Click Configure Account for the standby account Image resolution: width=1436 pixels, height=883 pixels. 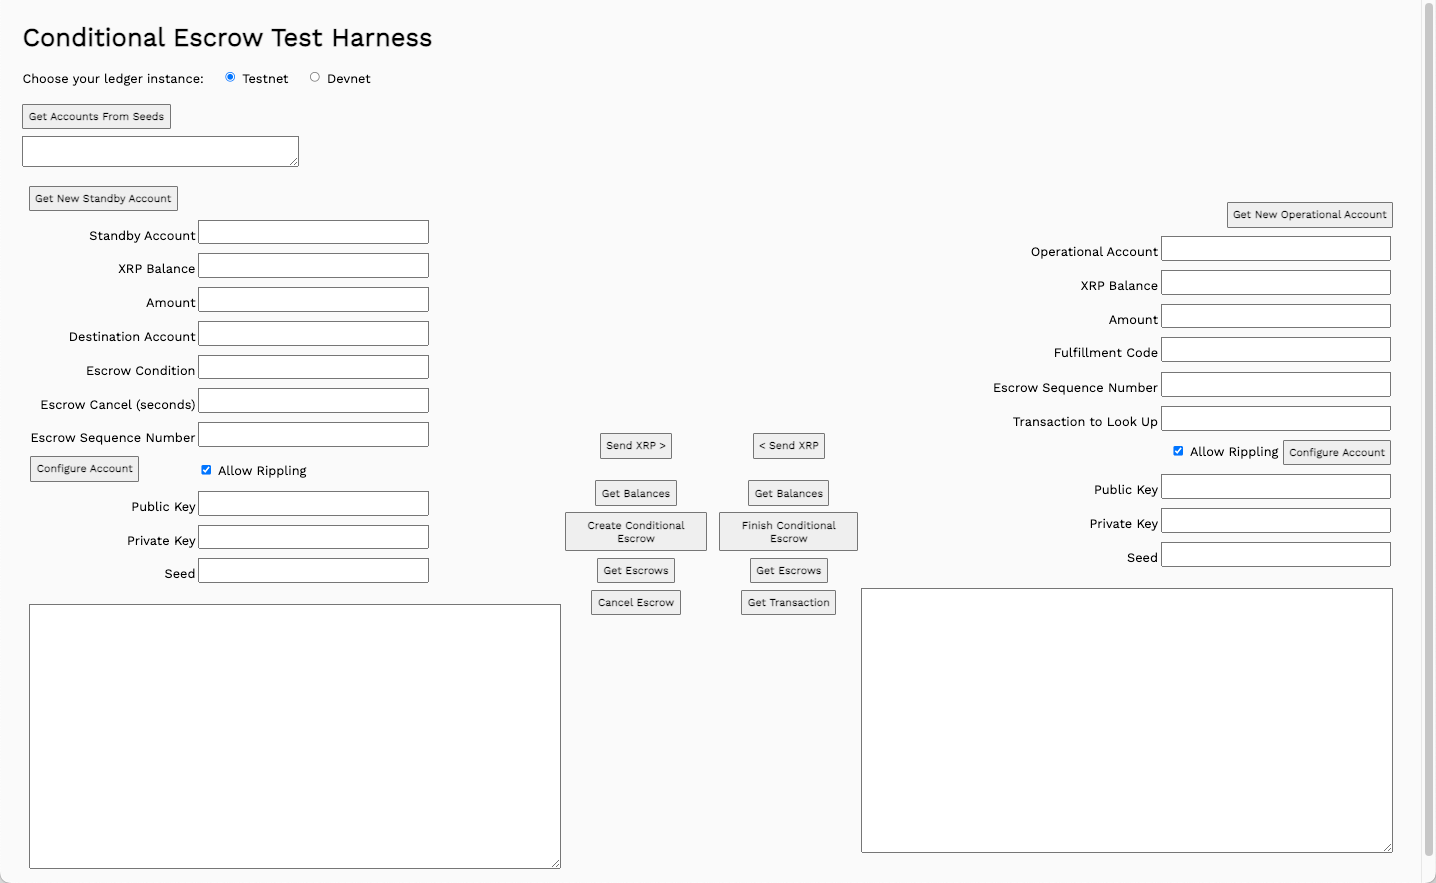(84, 468)
